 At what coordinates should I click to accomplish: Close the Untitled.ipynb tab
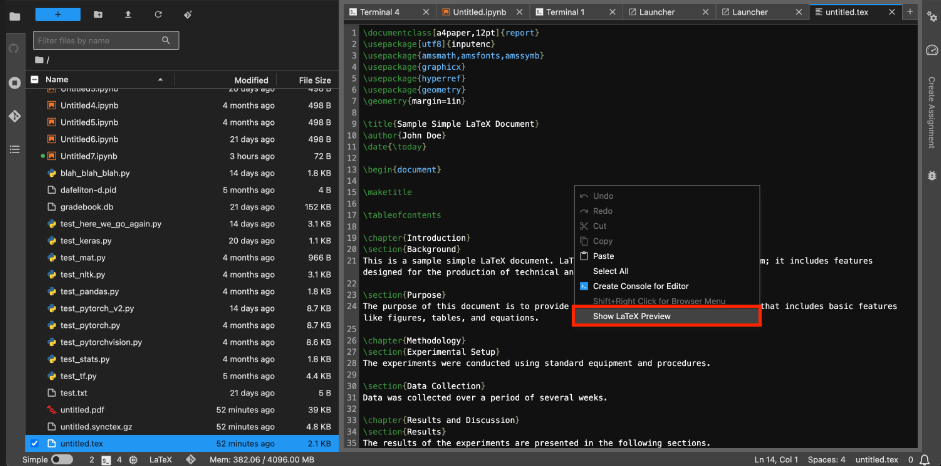(x=519, y=12)
